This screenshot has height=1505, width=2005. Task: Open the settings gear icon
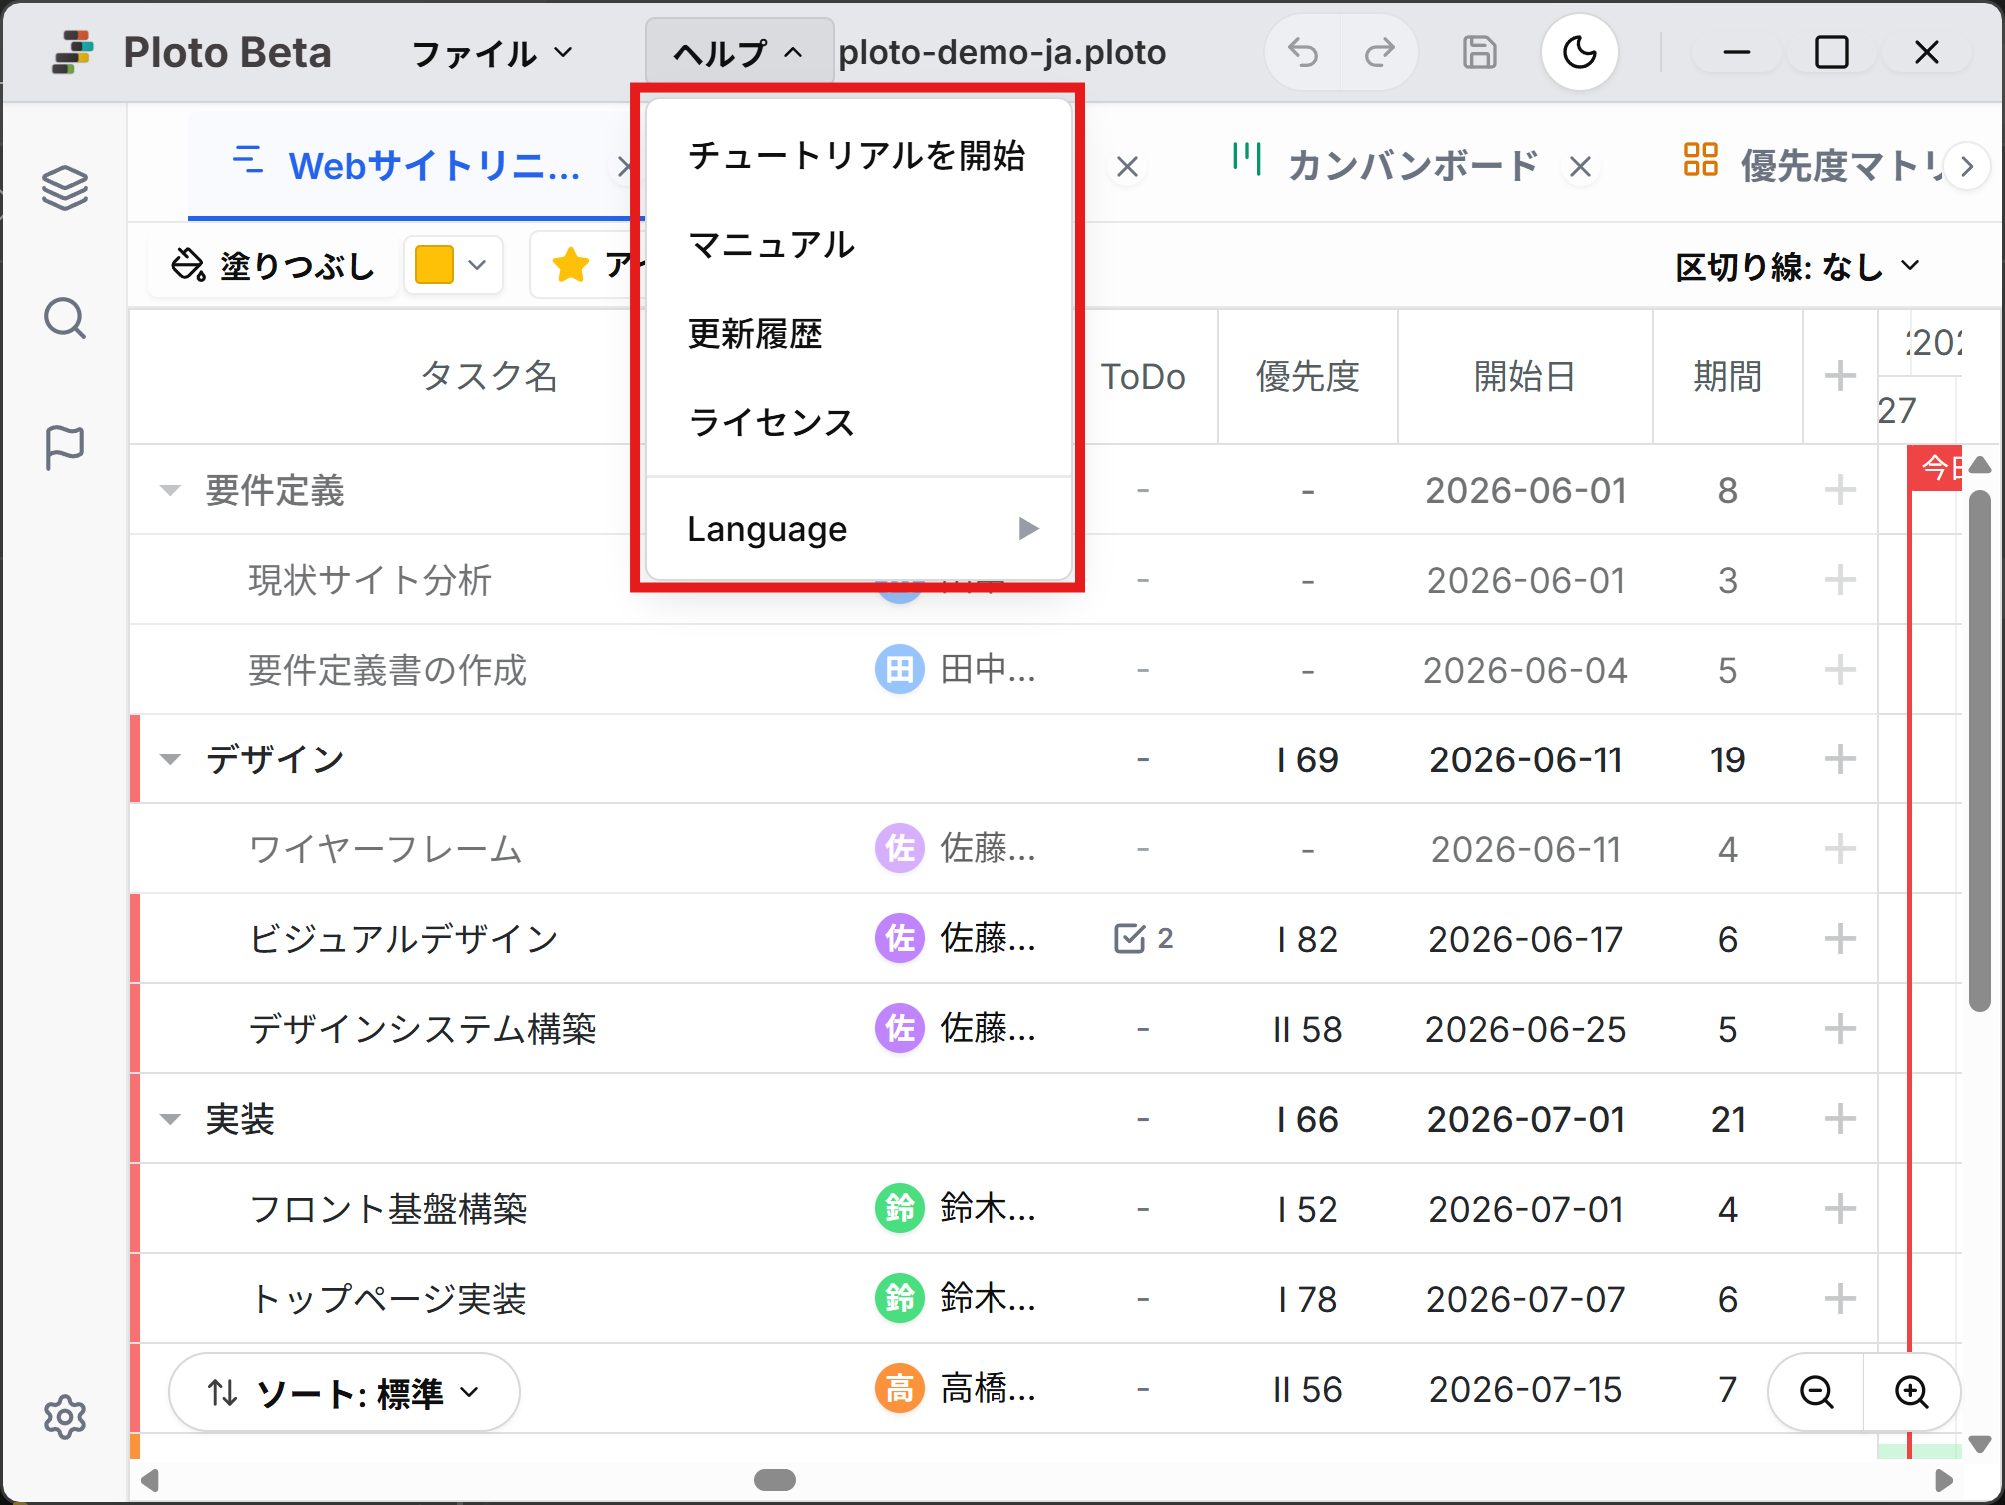pos(65,1417)
